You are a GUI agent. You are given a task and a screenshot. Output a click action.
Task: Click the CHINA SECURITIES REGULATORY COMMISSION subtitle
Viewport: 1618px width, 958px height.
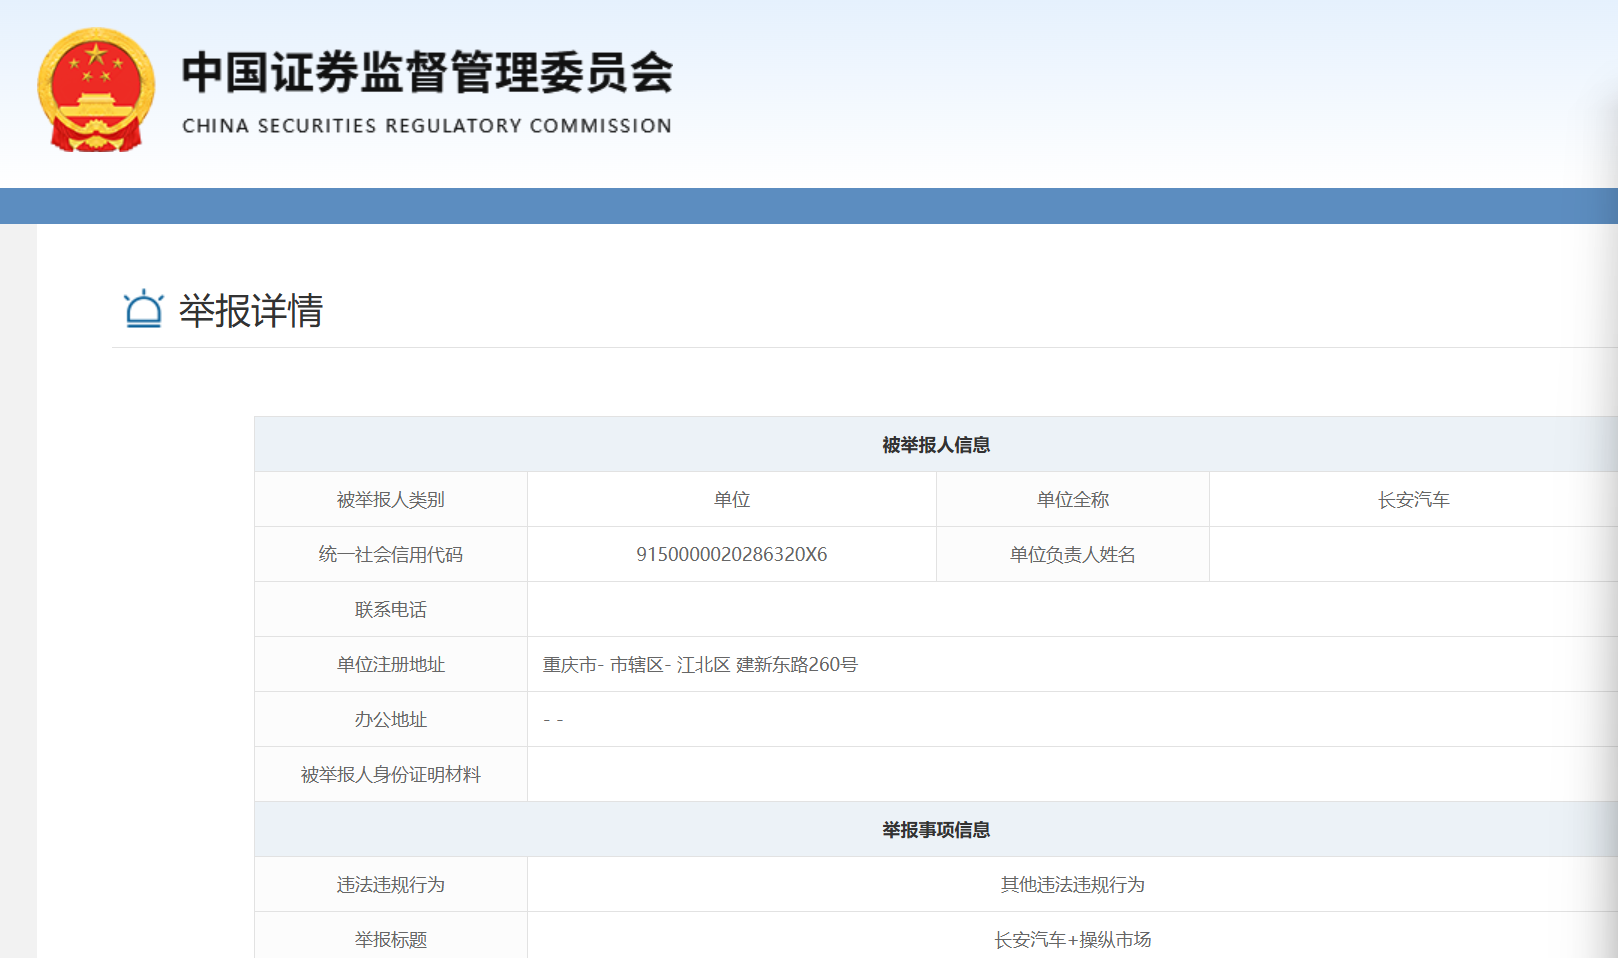(427, 126)
